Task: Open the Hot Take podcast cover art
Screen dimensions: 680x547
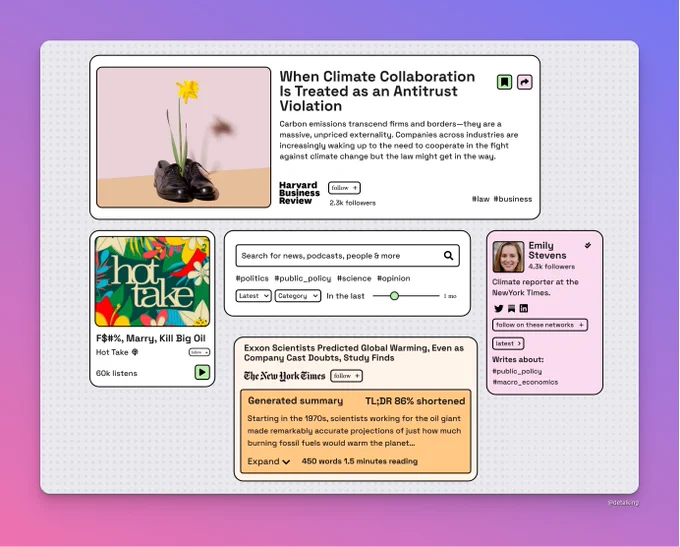Action: click(x=152, y=281)
